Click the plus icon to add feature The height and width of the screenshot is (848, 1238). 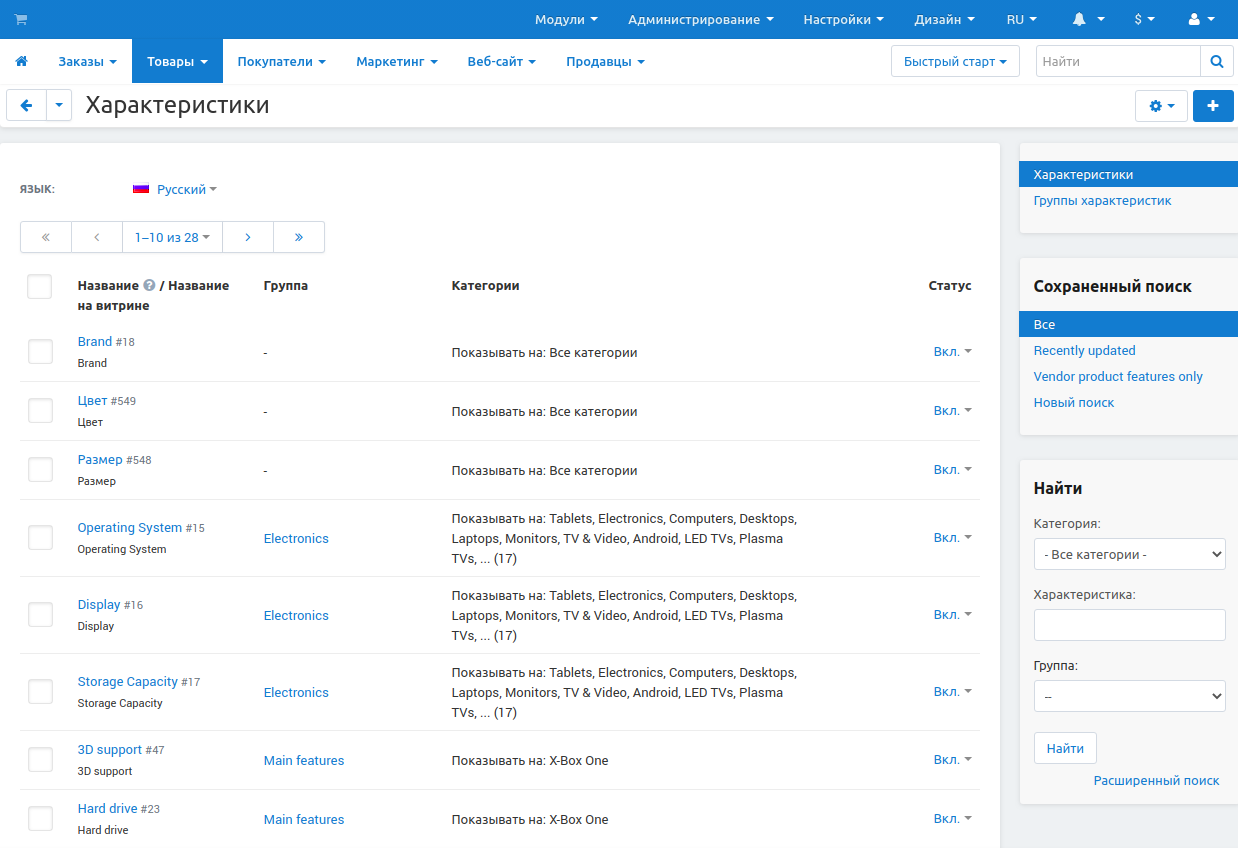tap(1213, 106)
